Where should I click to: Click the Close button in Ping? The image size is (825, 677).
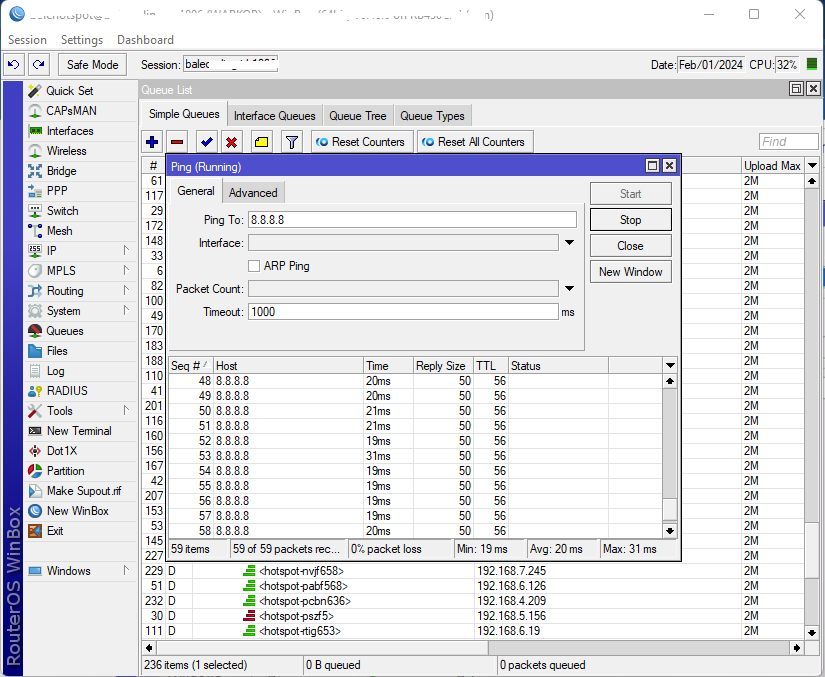click(x=630, y=246)
